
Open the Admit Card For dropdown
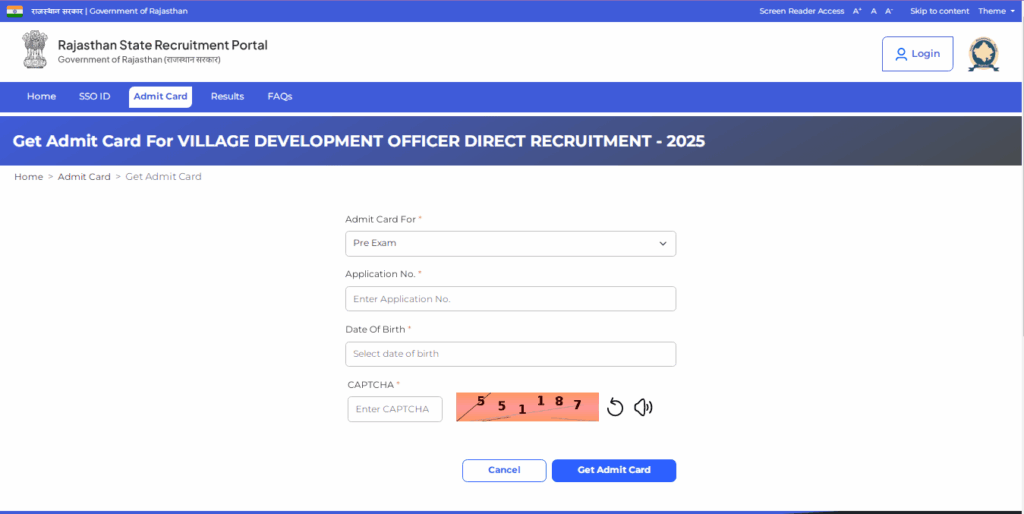click(x=511, y=244)
